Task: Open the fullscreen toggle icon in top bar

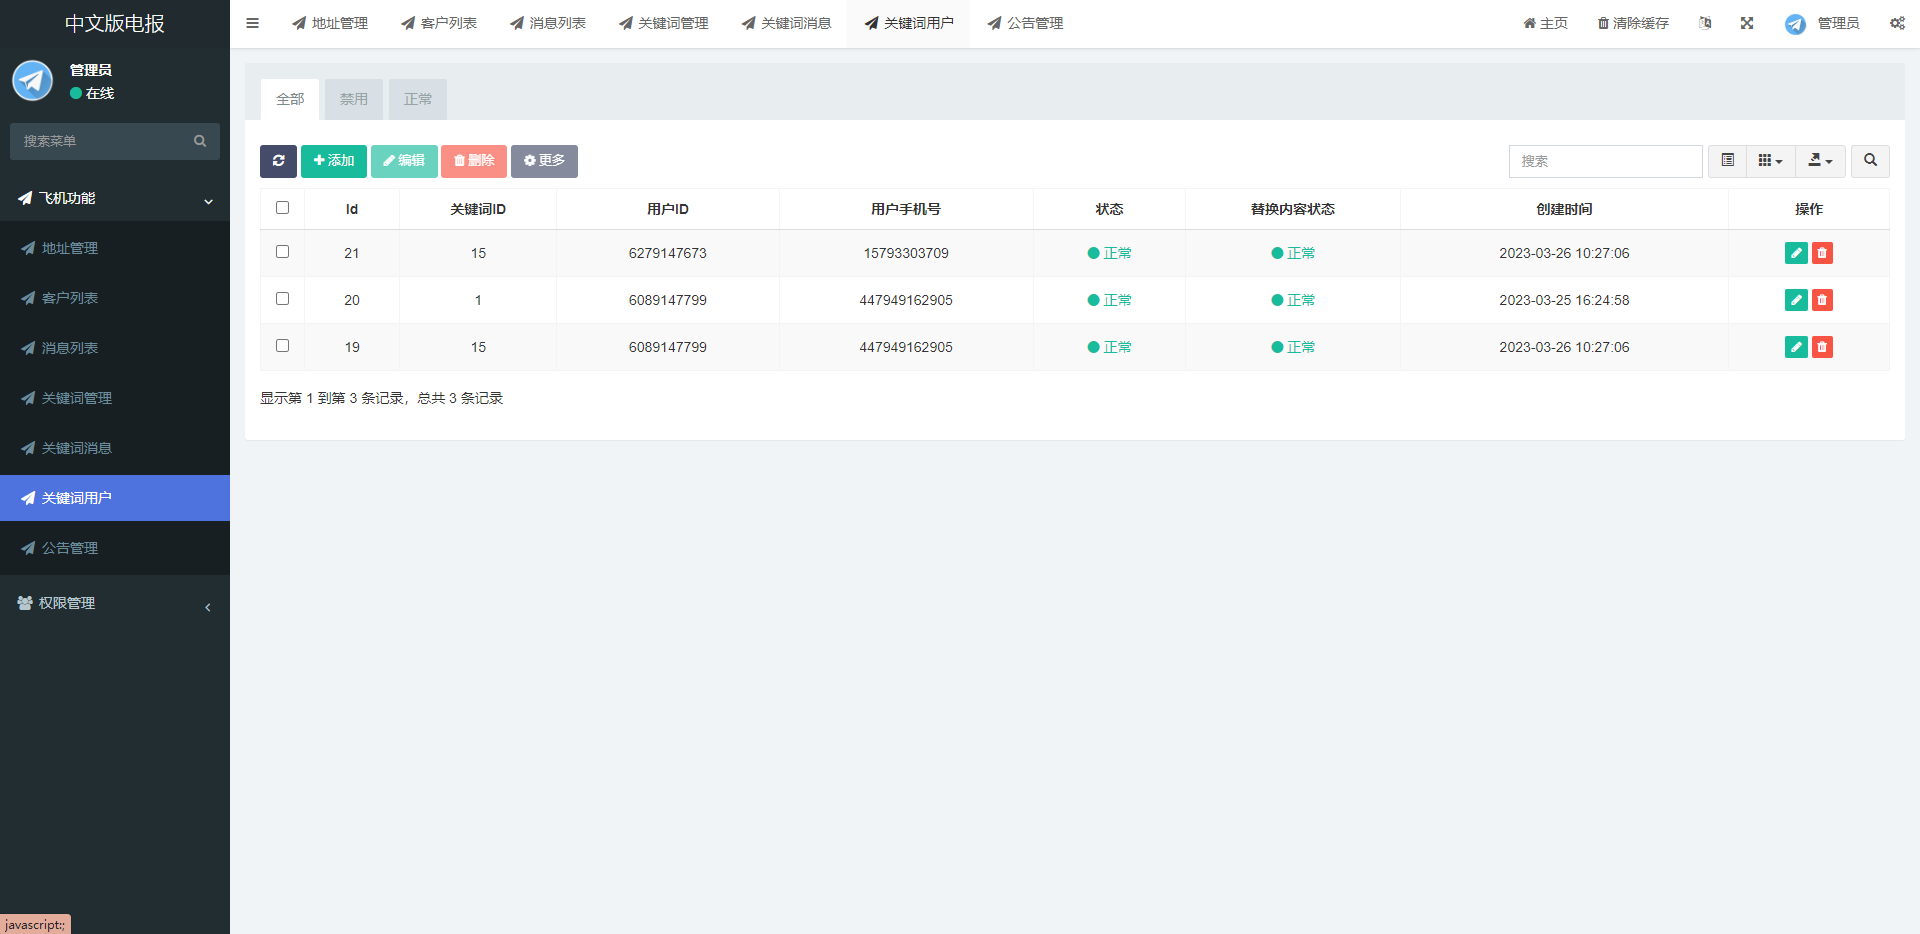Action: click(1747, 23)
